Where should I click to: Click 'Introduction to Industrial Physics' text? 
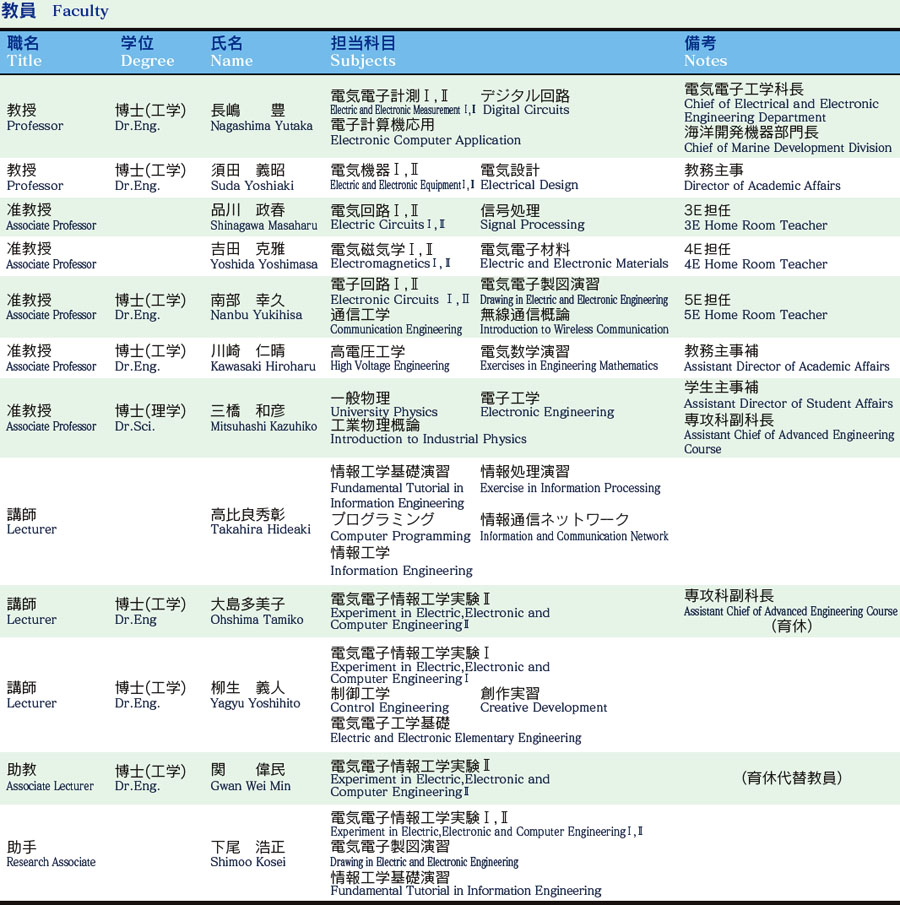[x=428, y=439]
